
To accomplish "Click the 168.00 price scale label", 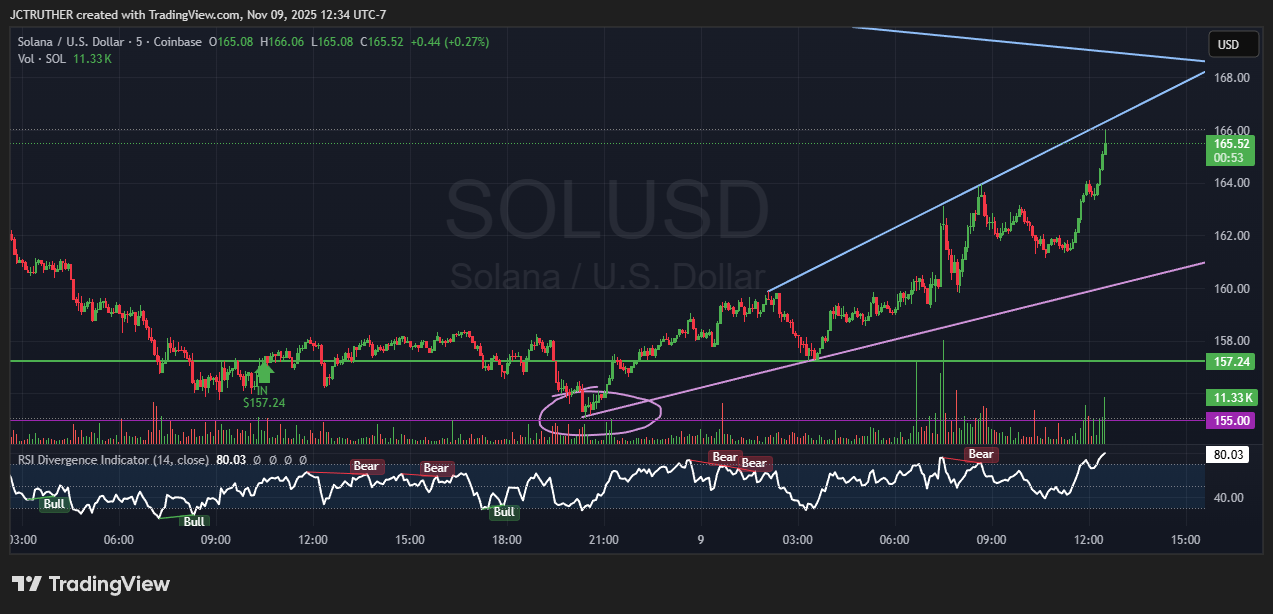I will 1232,78.
